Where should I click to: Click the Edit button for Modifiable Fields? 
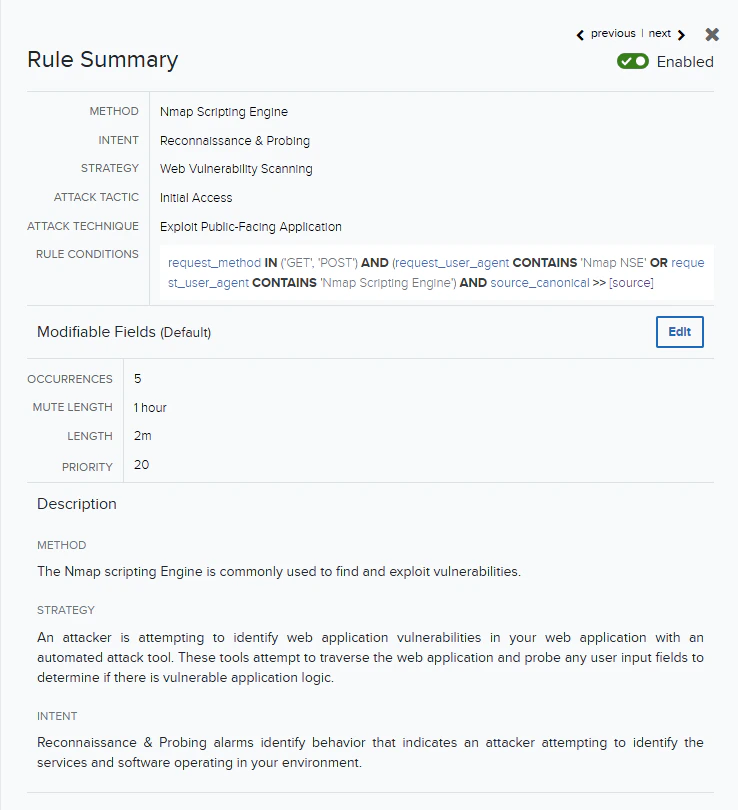[680, 332]
